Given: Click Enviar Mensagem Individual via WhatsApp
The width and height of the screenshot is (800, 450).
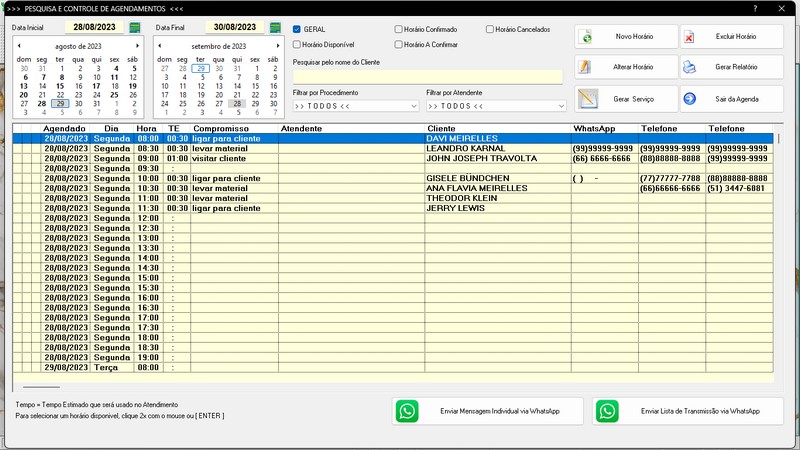Looking at the screenshot, I should pos(488,411).
